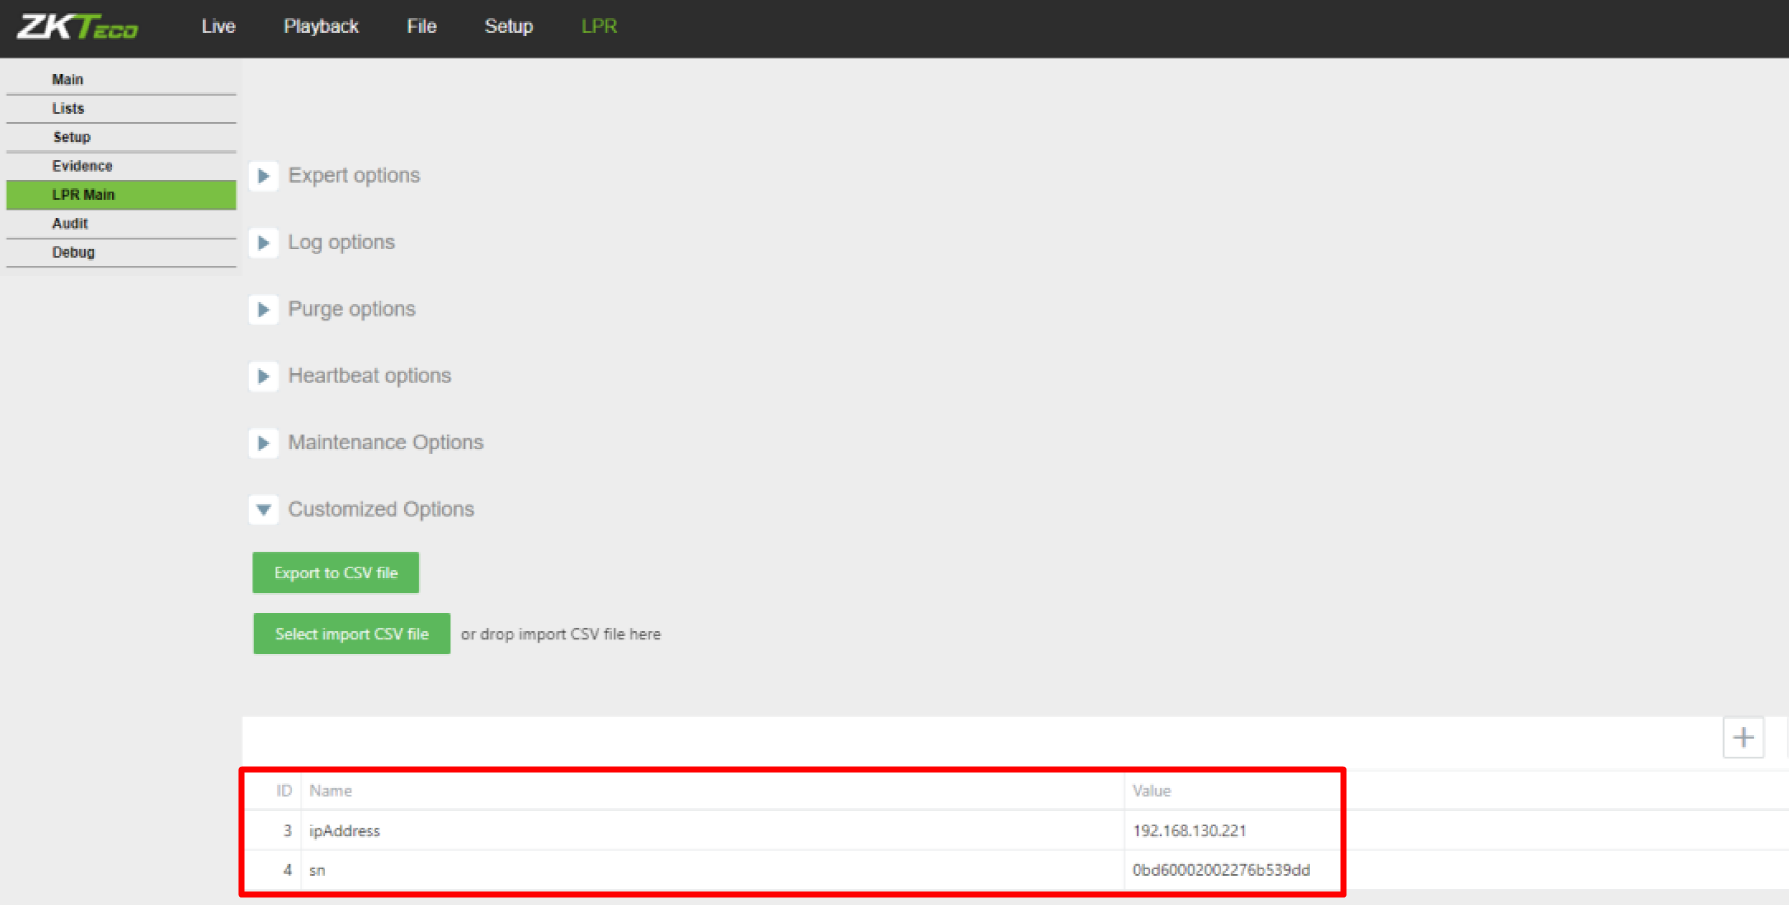Expand the Expert options section
Image resolution: width=1789 pixels, height=905 pixels.
coord(263,176)
